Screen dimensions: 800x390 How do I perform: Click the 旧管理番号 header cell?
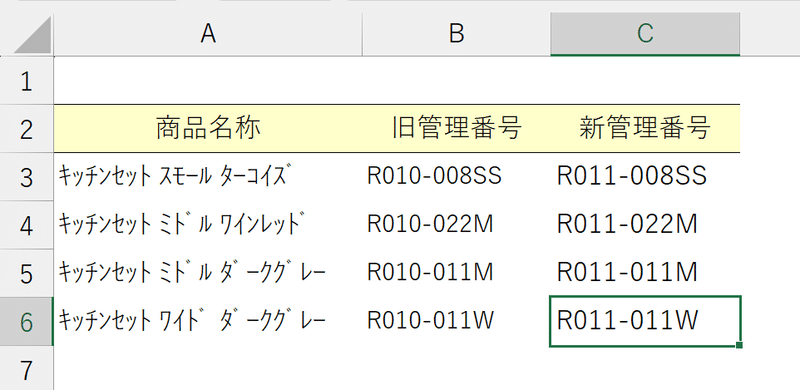457,129
